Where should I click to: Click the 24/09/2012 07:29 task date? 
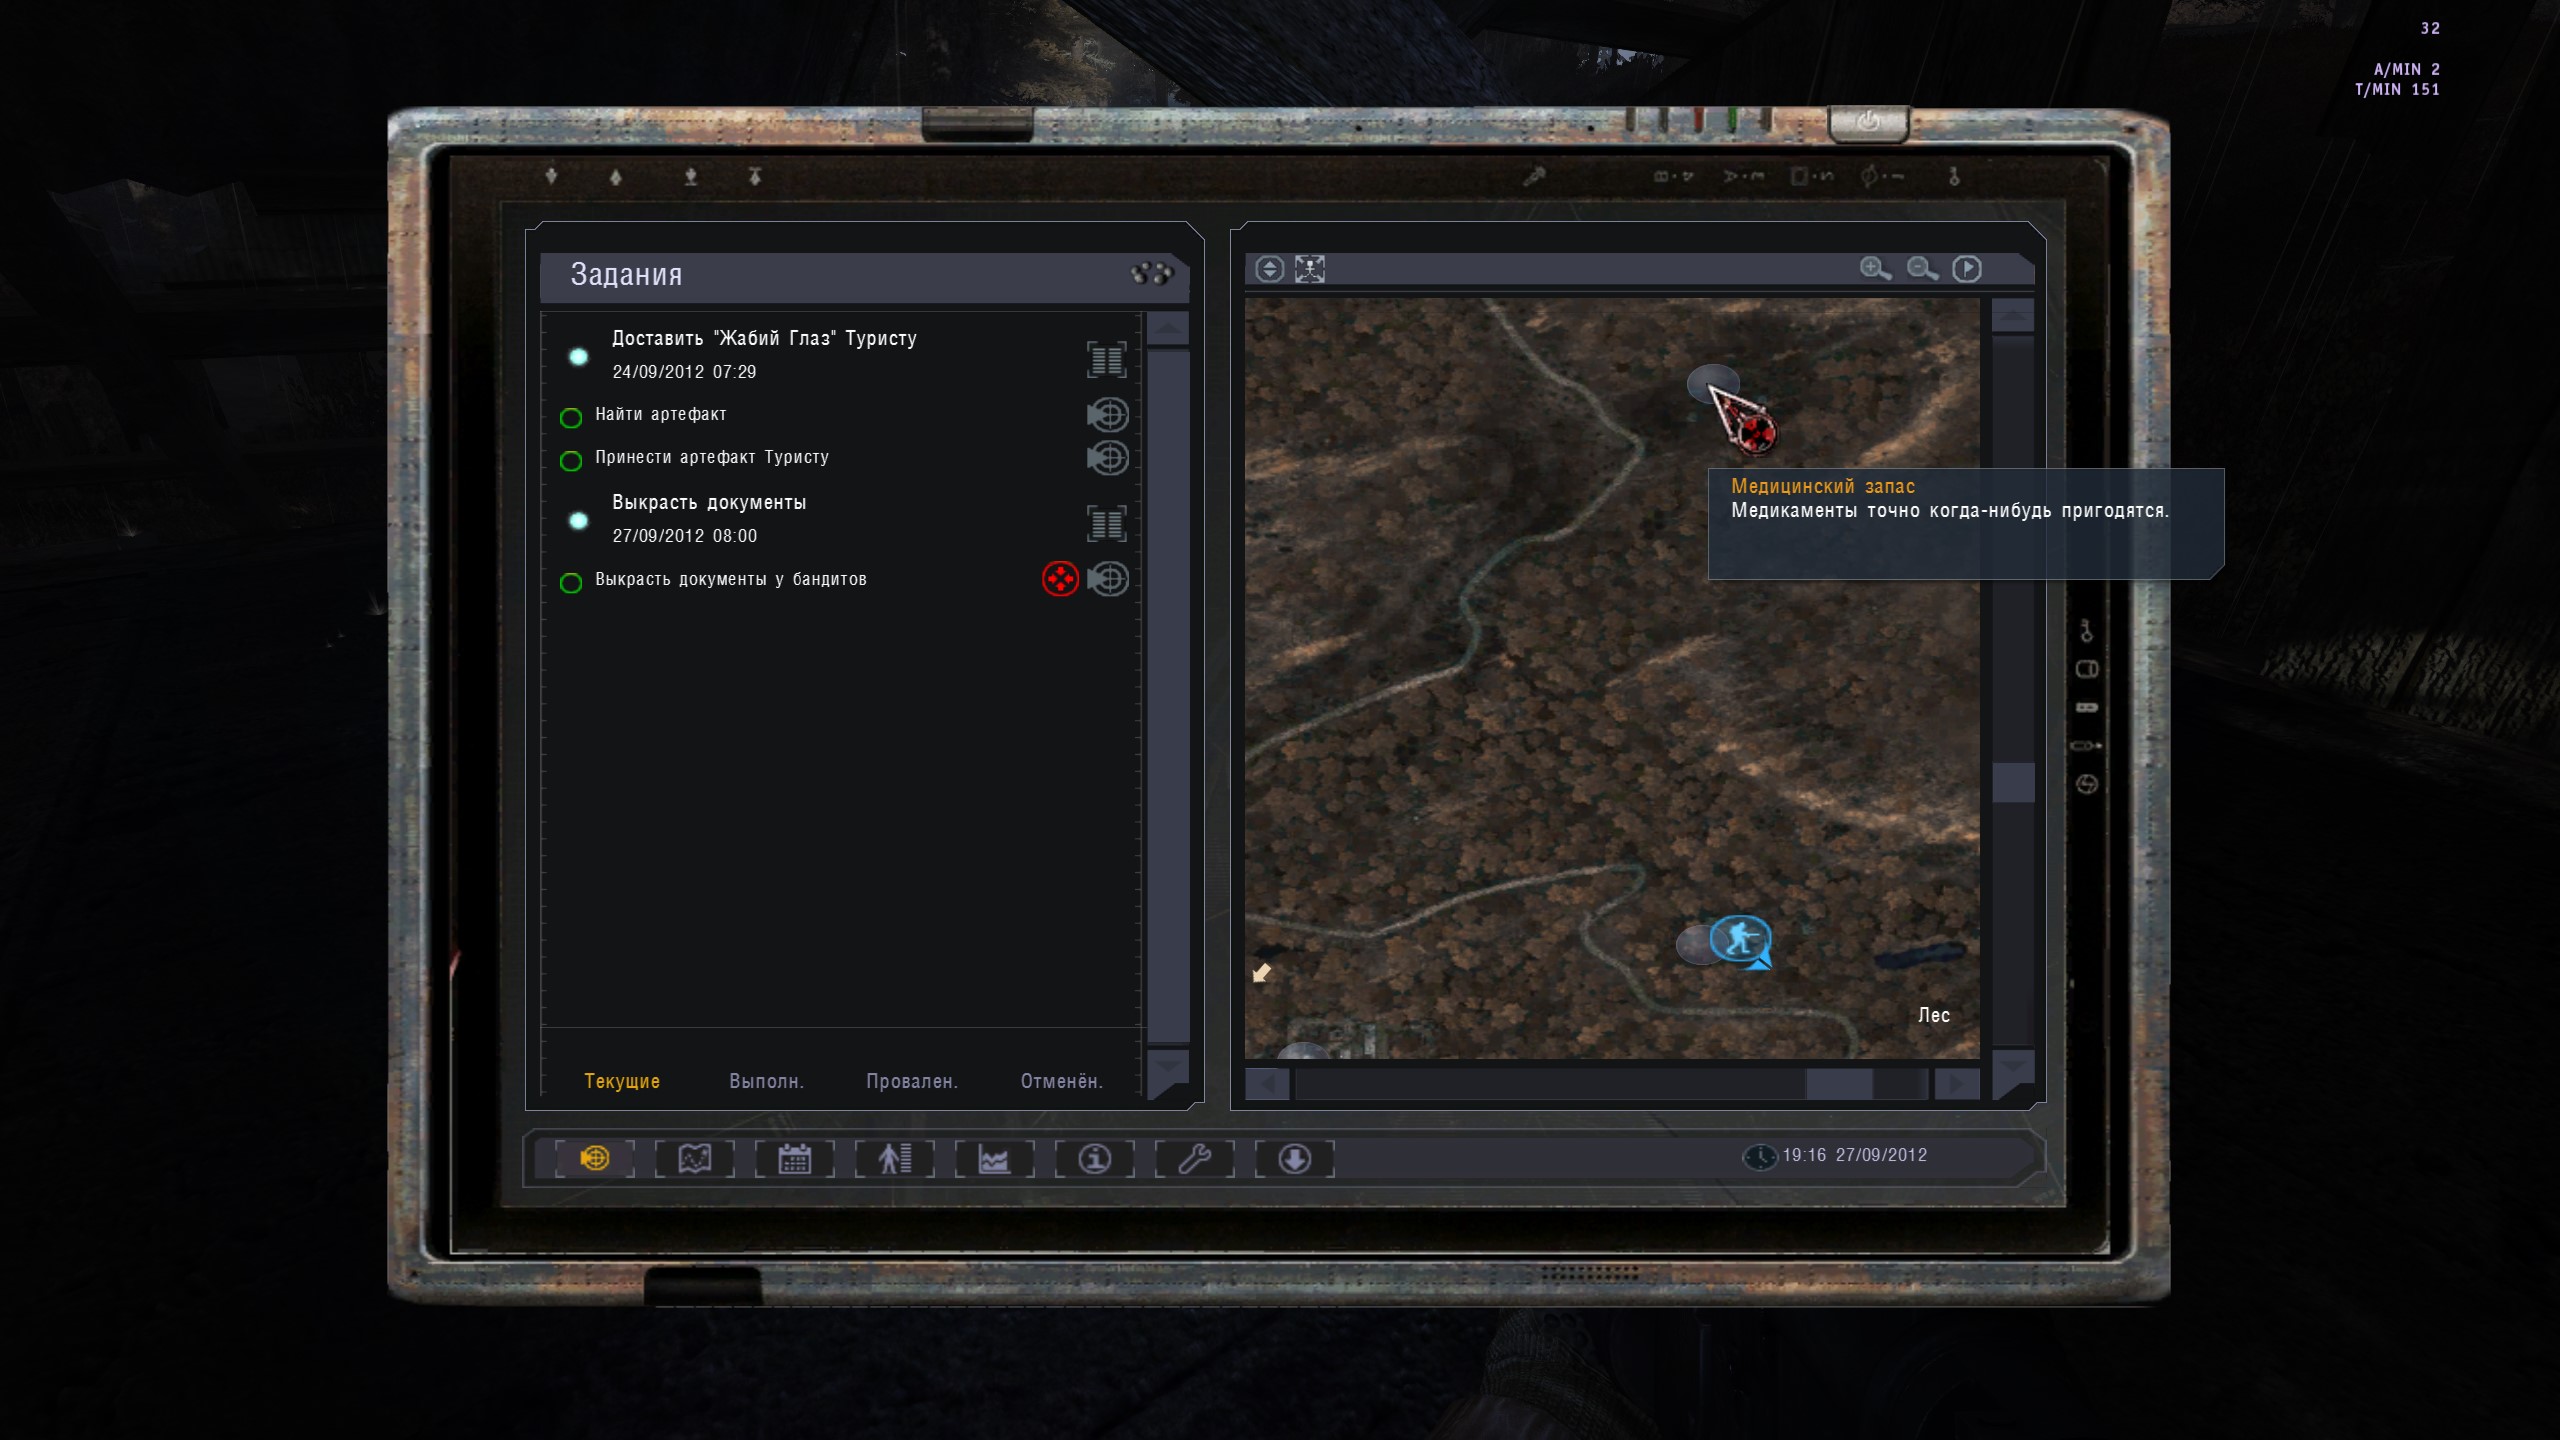click(x=684, y=372)
